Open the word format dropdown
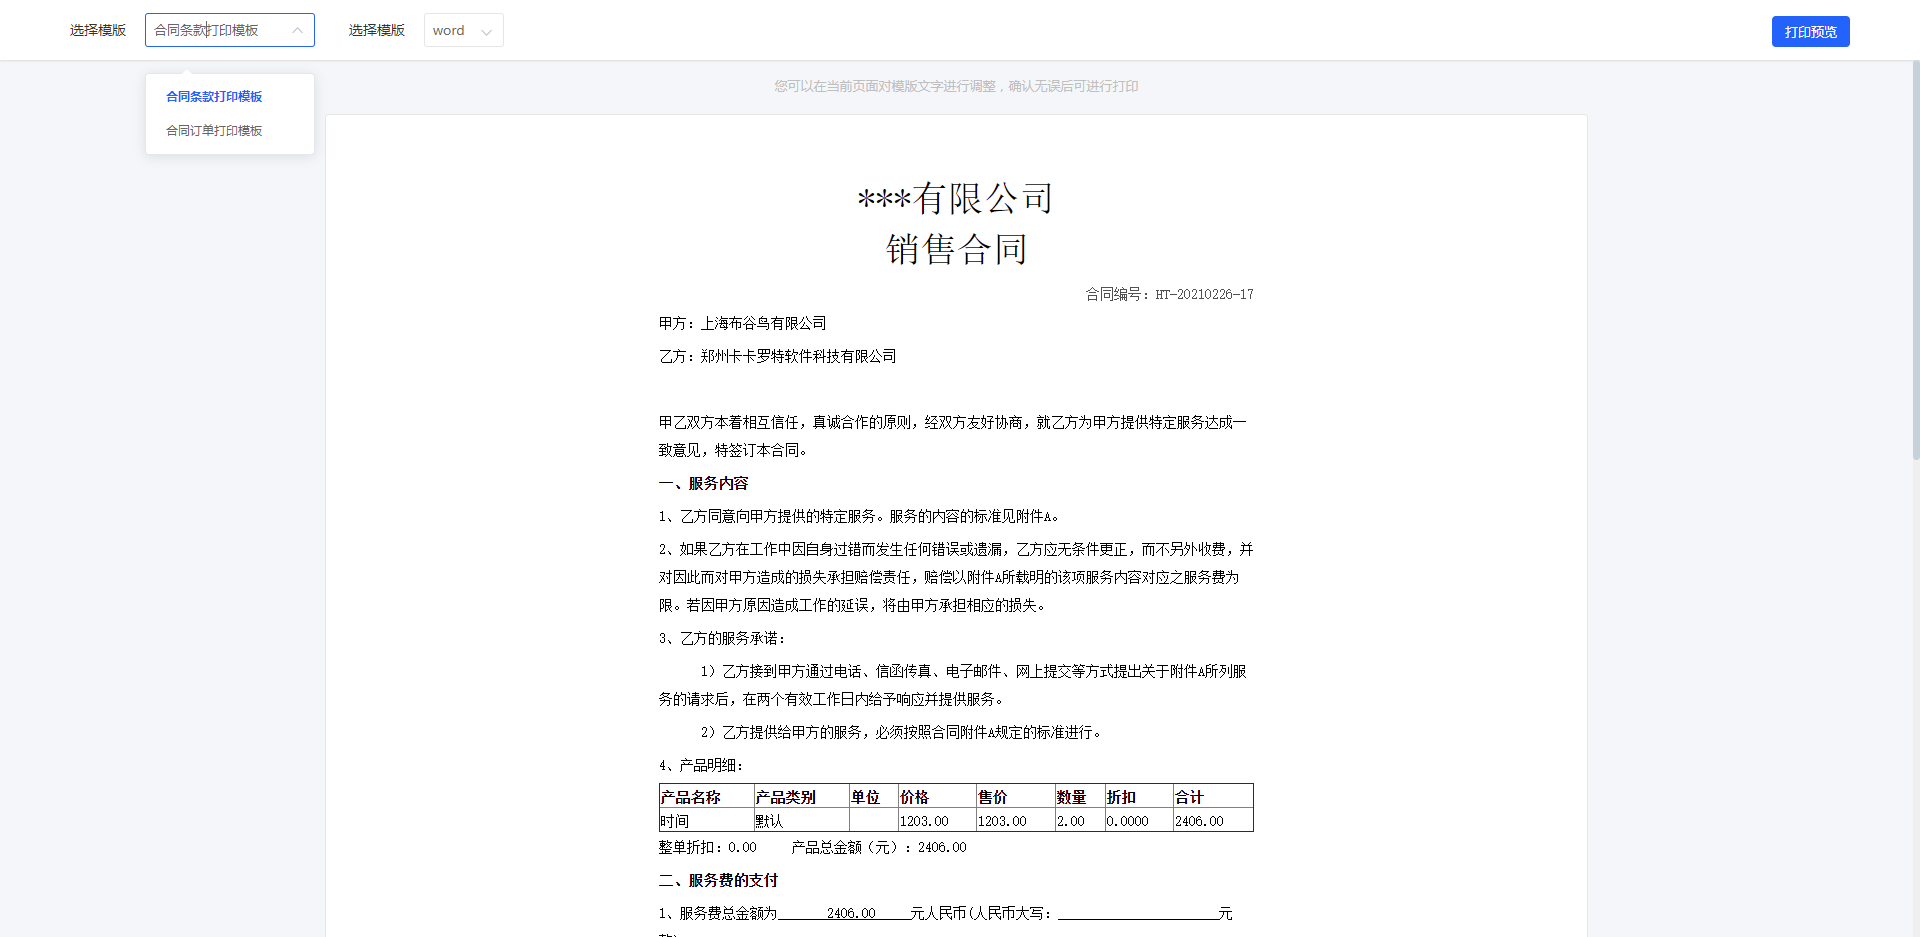Image resolution: width=1920 pixels, height=937 pixels. [462, 30]
